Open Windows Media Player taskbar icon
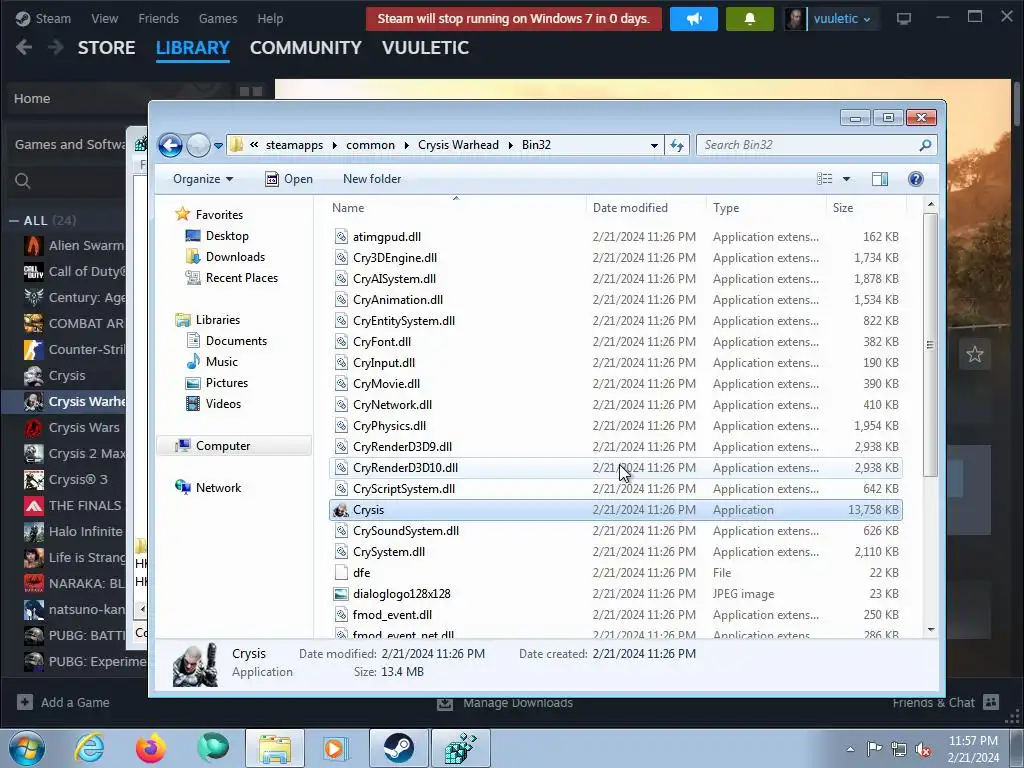The height and width of the screenshot is (768, 1024). pos(337,748)
